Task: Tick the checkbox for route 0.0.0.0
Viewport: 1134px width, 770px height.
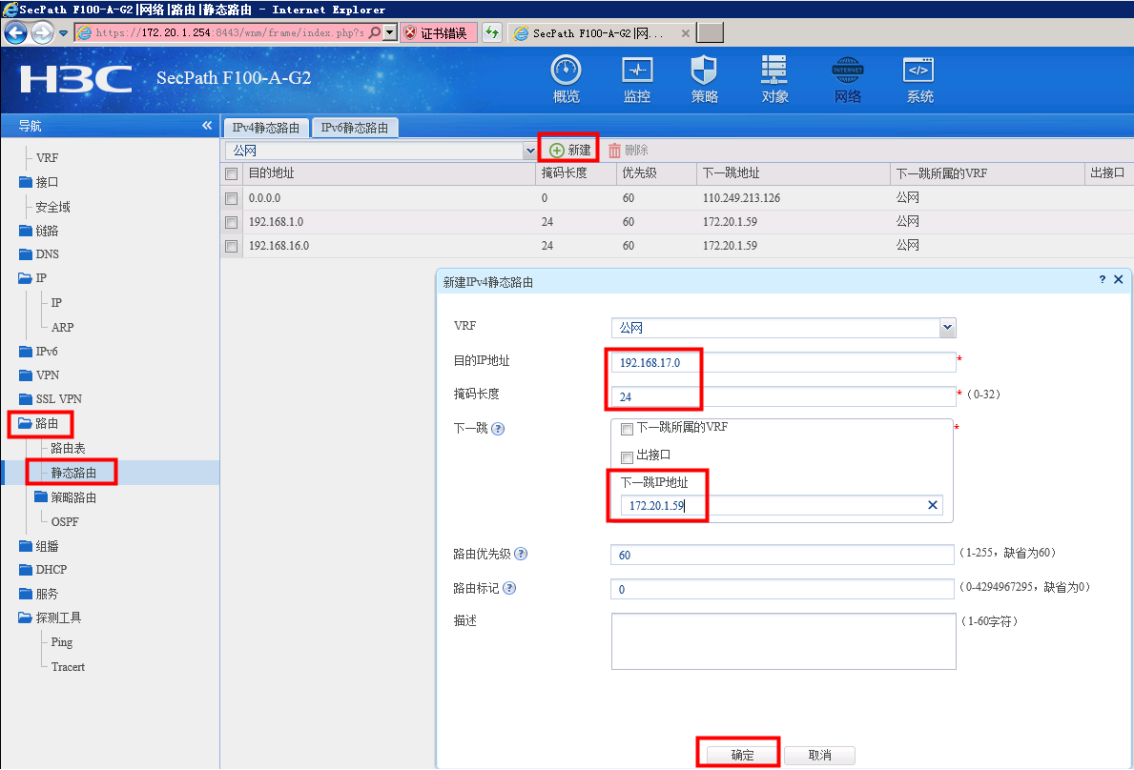Action: [231, 198]
